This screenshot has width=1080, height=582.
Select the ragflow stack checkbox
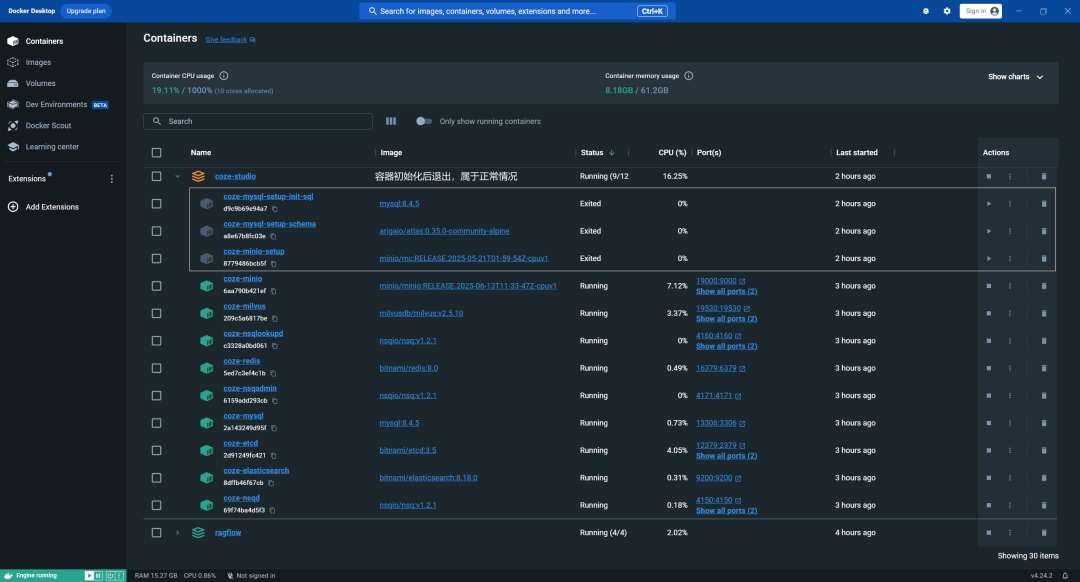(156, 532)
